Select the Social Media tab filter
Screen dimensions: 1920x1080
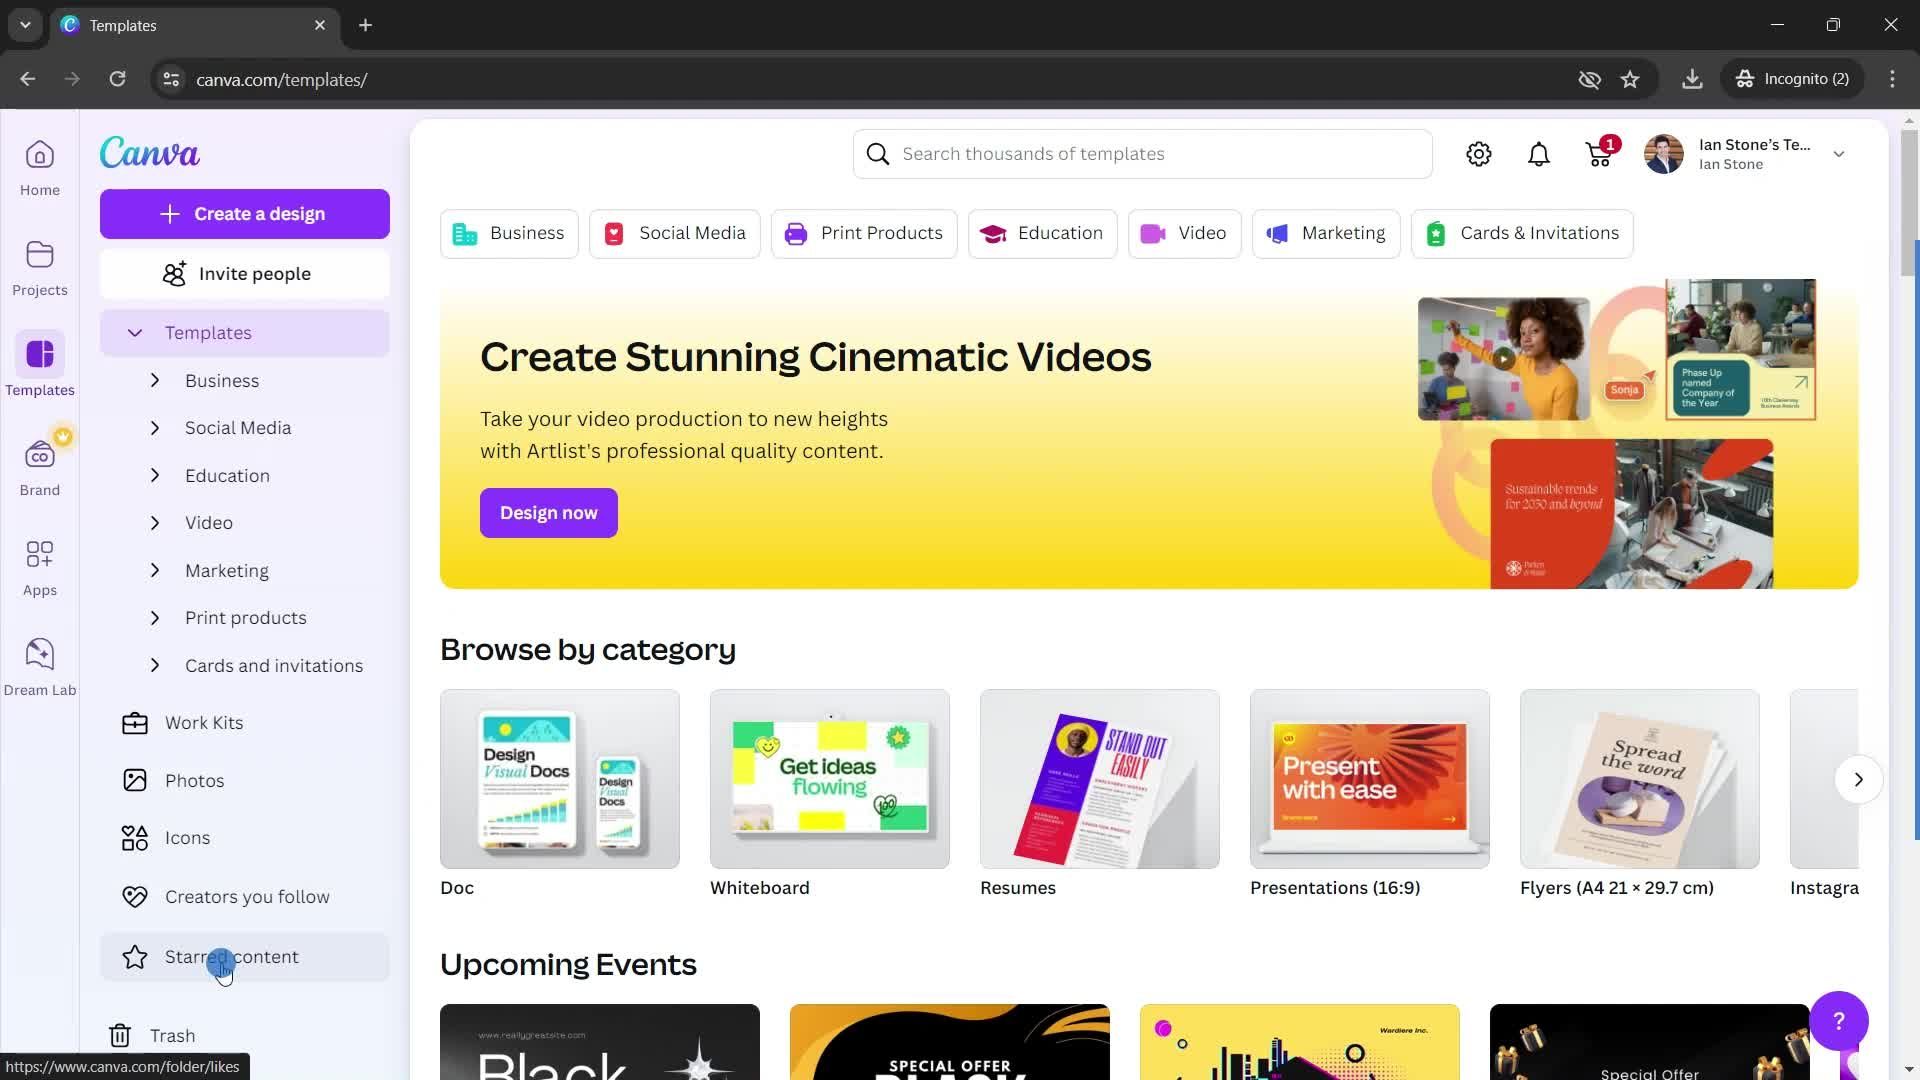(x=673, y=232)
